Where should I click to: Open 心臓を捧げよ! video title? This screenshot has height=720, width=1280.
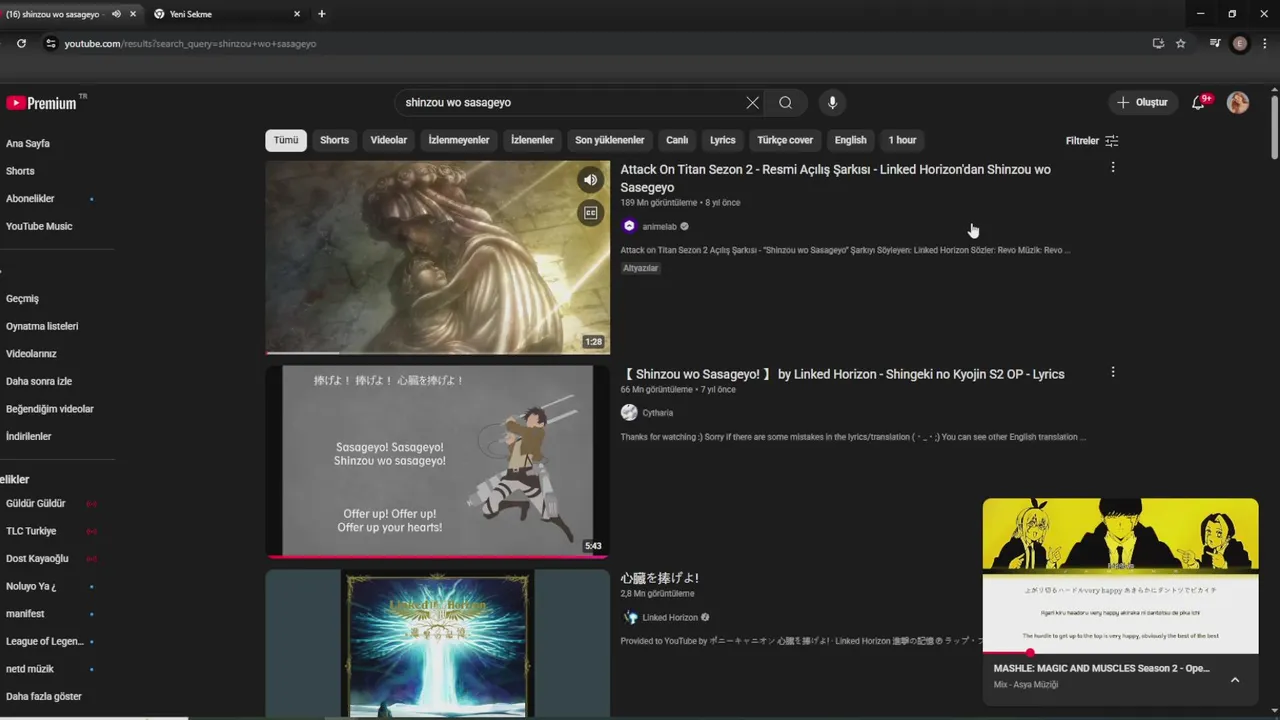coord(659,578)
